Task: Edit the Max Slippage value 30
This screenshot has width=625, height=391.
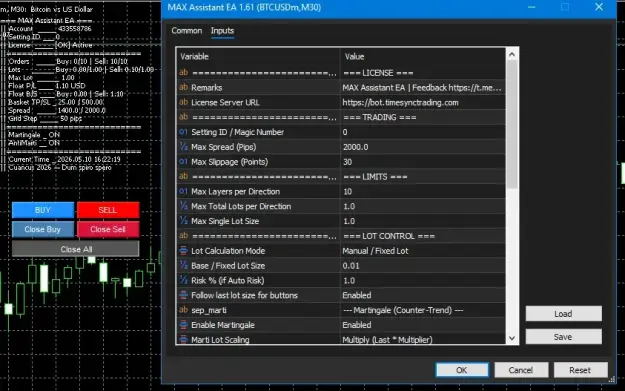Action: 423,161
